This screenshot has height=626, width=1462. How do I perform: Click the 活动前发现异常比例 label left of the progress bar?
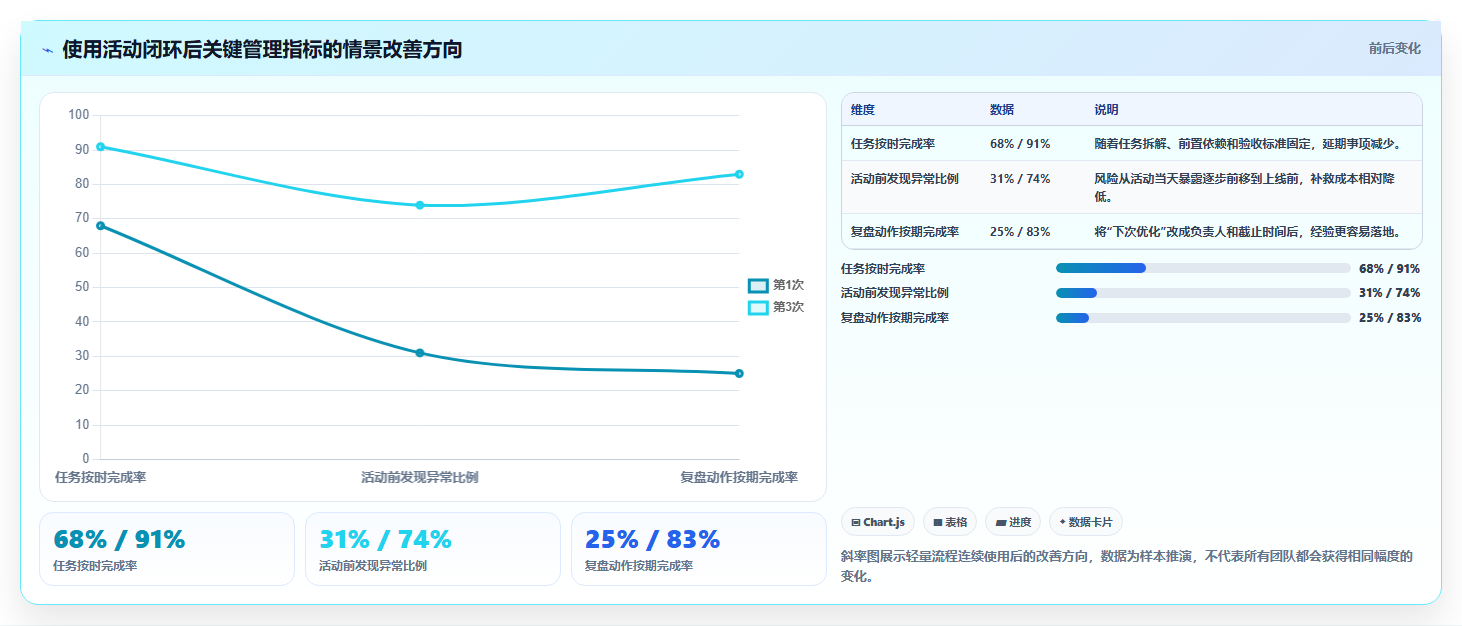895,293
